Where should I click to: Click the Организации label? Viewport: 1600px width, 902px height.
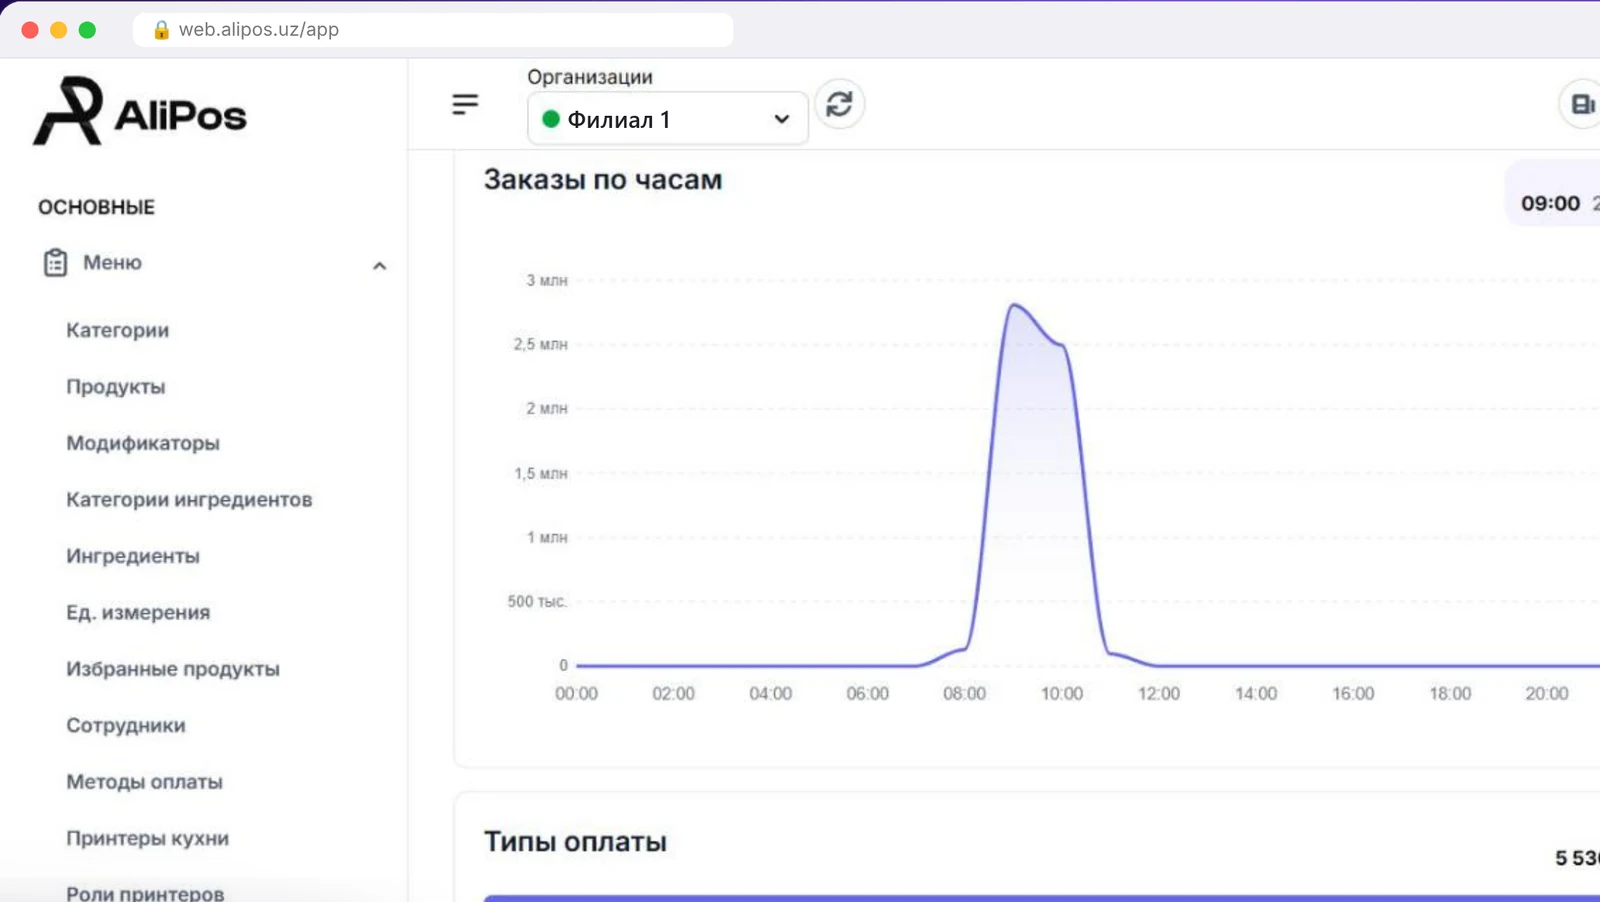pyautogui.click(x=590, y=77)
